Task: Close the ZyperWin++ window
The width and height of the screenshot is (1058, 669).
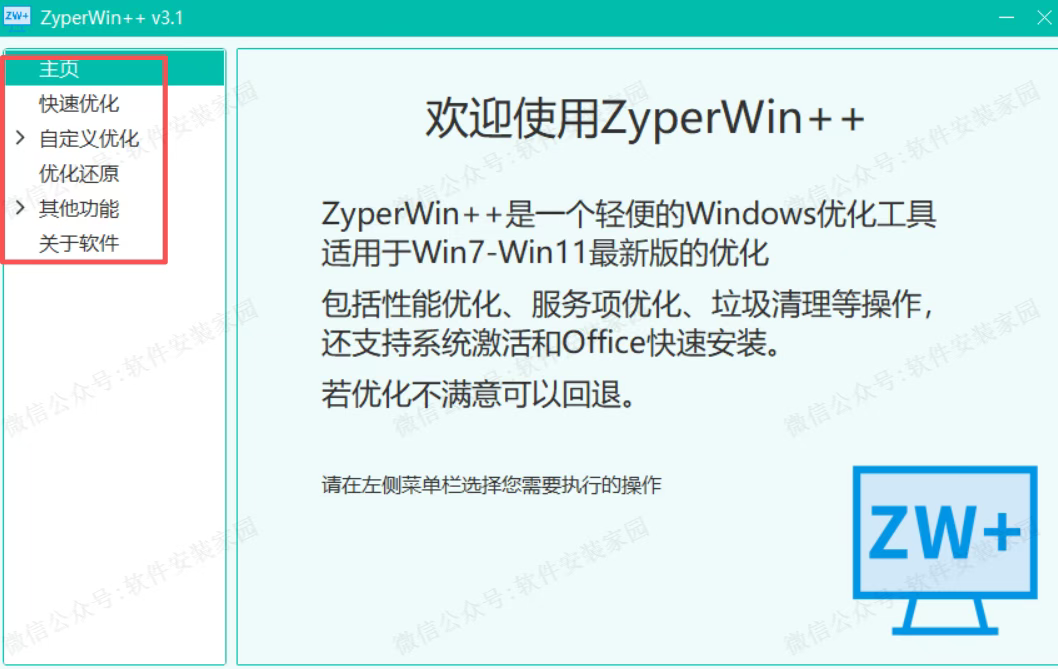Action: [x=1044, y=18]
